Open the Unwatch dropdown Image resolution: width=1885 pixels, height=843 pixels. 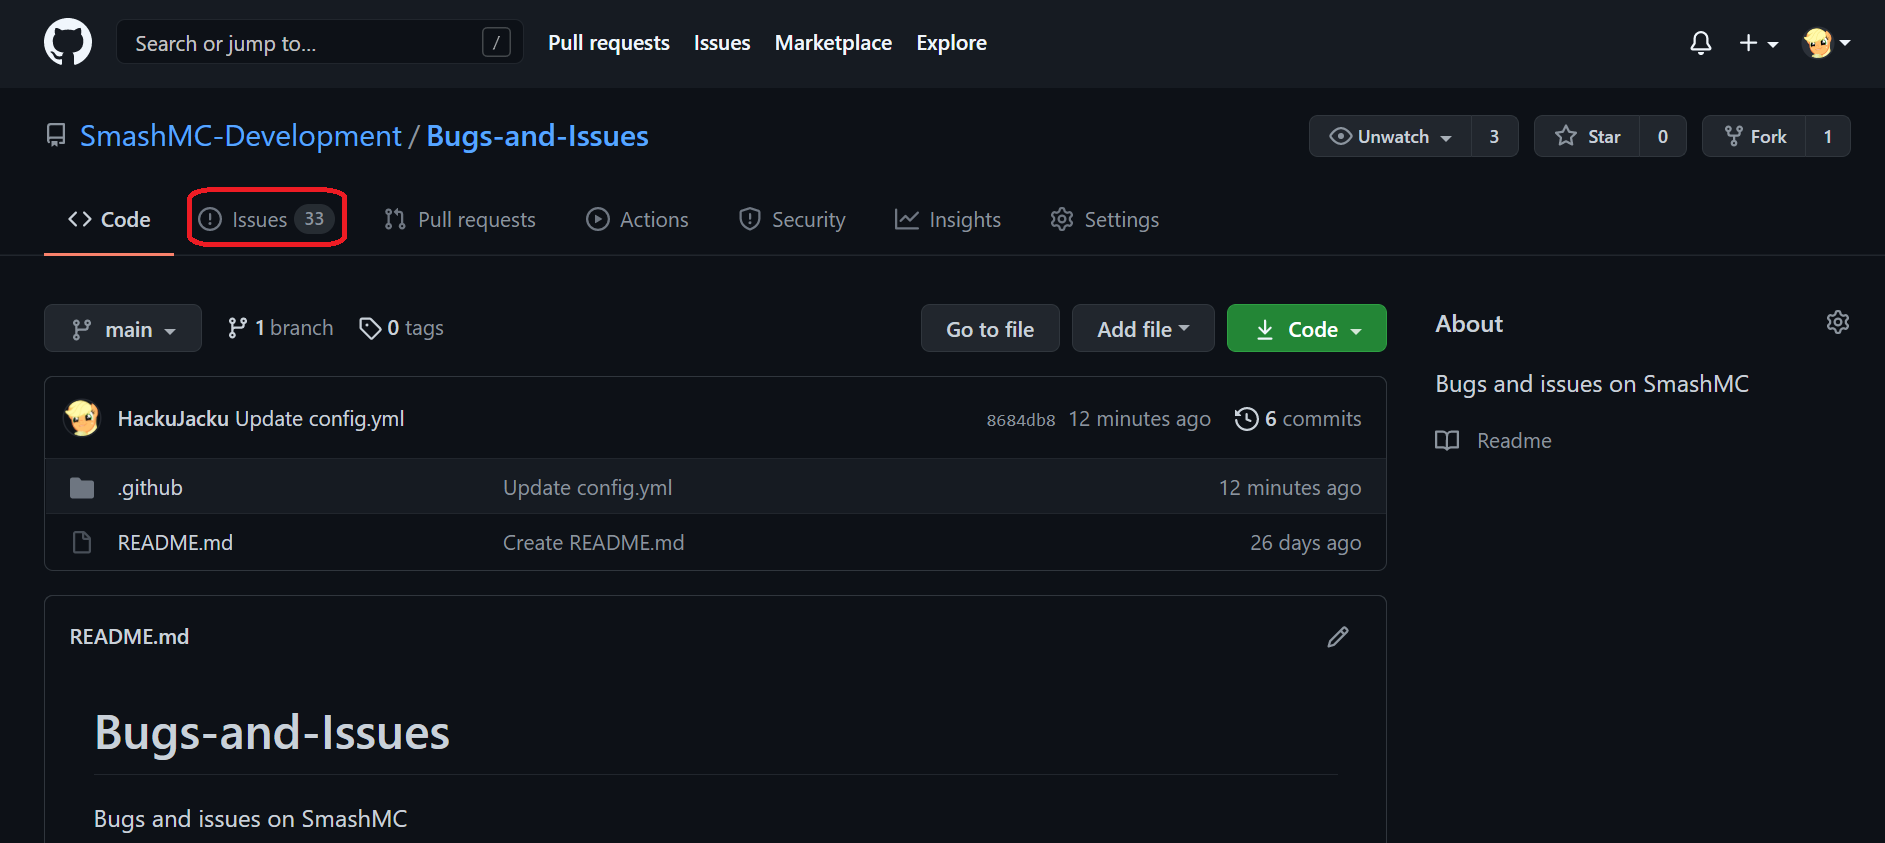point(1390,136)
